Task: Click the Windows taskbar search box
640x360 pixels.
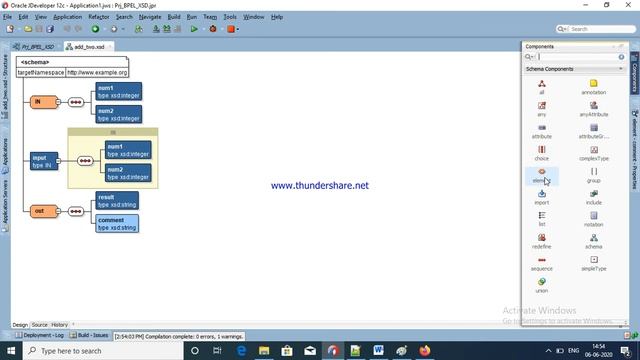Action: 103,351
